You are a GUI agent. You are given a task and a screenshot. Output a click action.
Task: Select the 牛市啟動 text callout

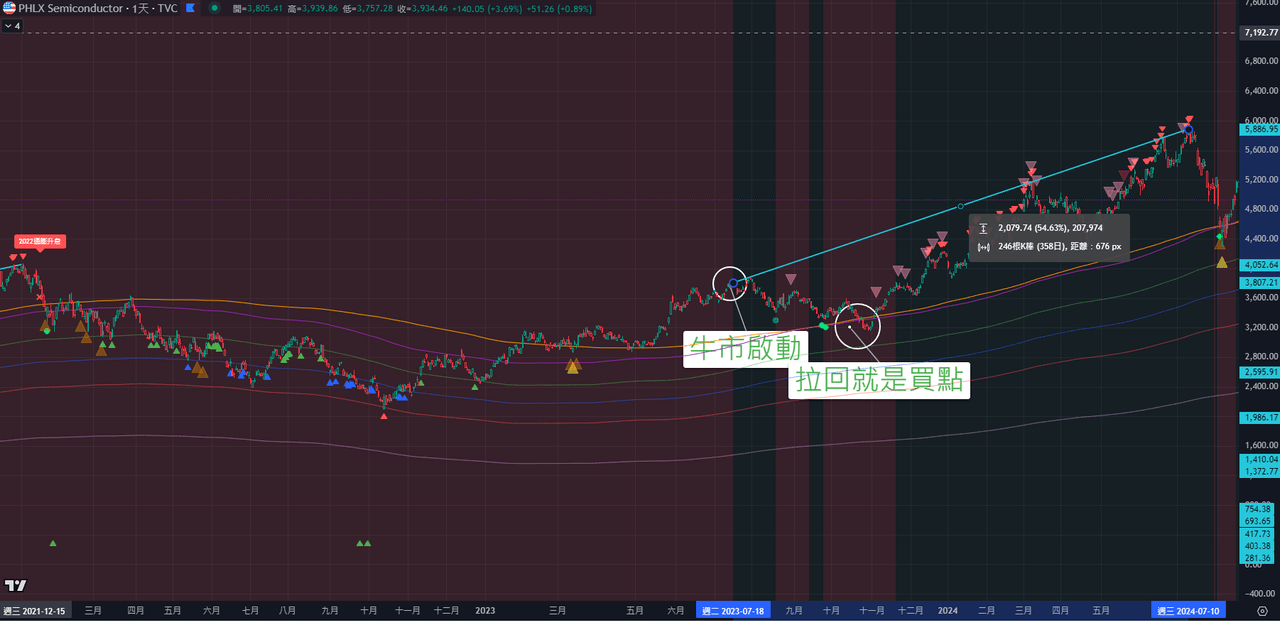tap(746, 348)
